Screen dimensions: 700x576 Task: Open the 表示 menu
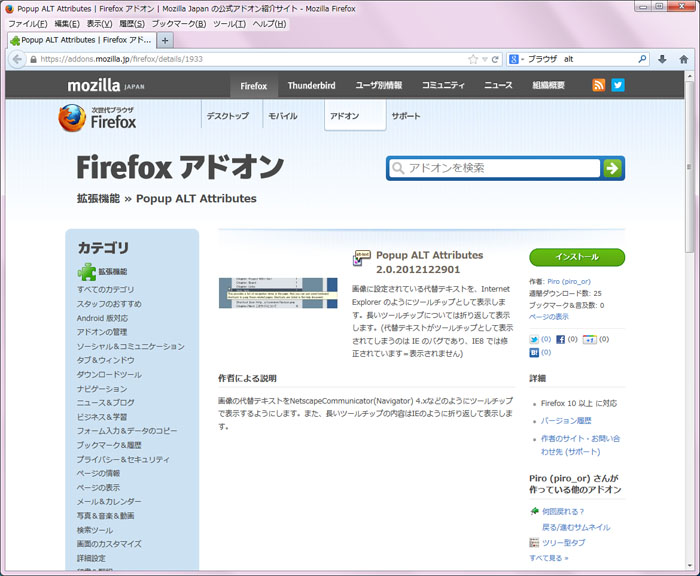(100, 24)
